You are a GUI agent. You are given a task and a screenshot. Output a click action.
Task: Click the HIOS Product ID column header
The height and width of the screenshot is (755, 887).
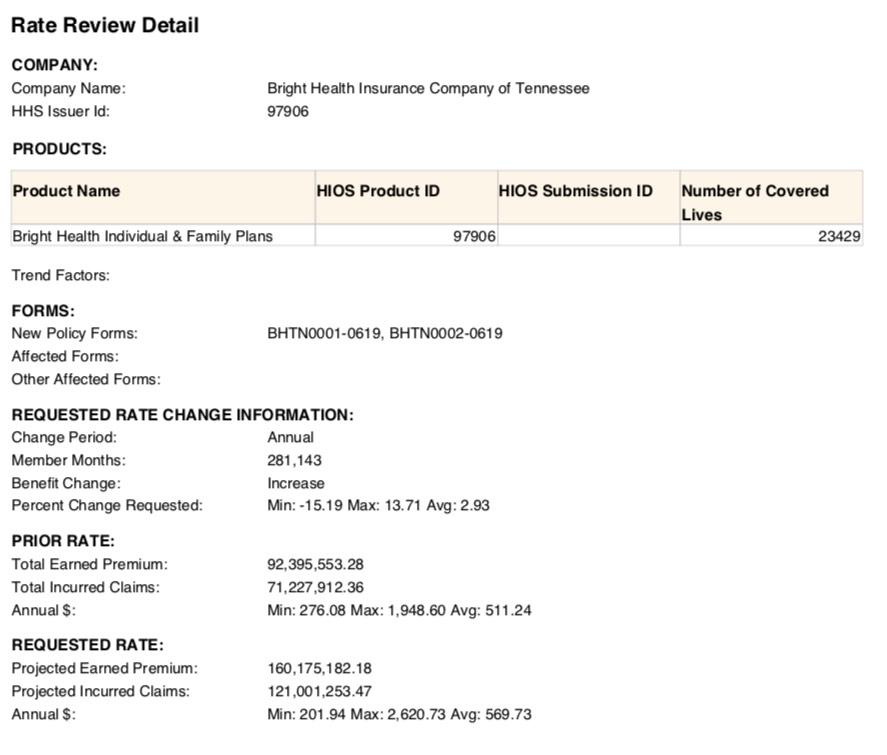(378, 191)
